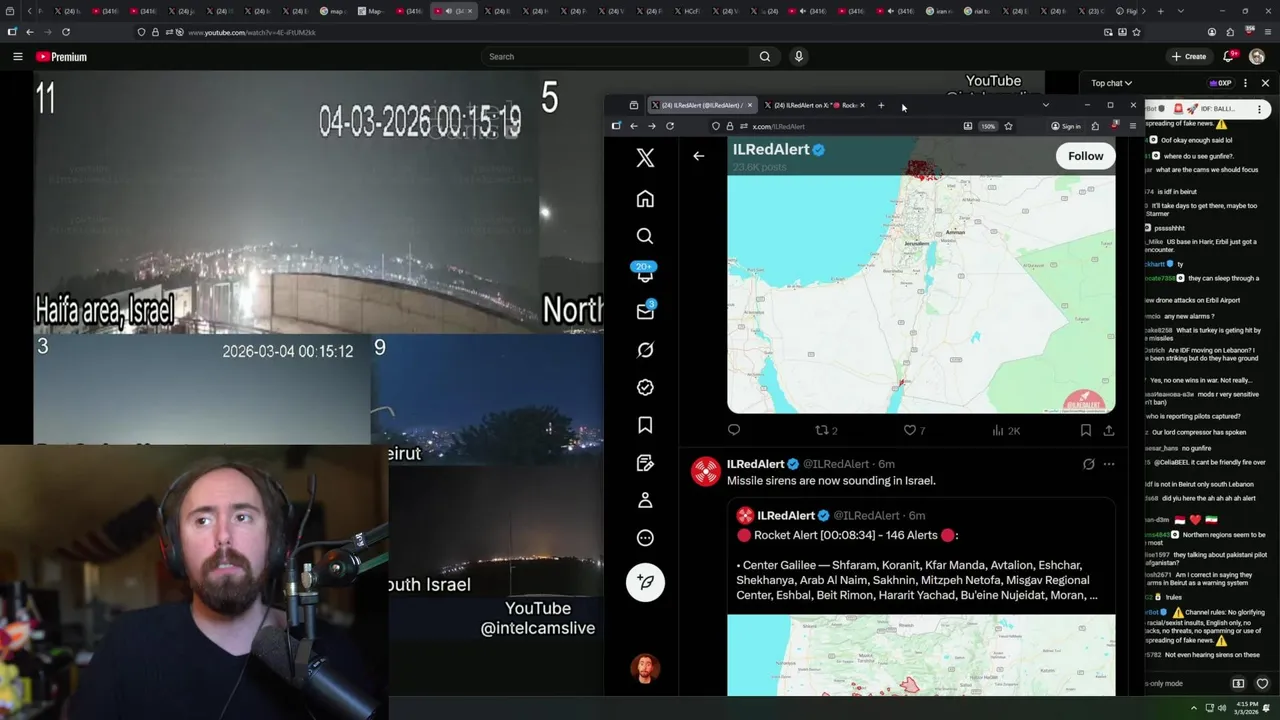Screen dimensions: 1280x720
Task: Click the OXP badge in chat header
Action: [x=1221, y=83]
